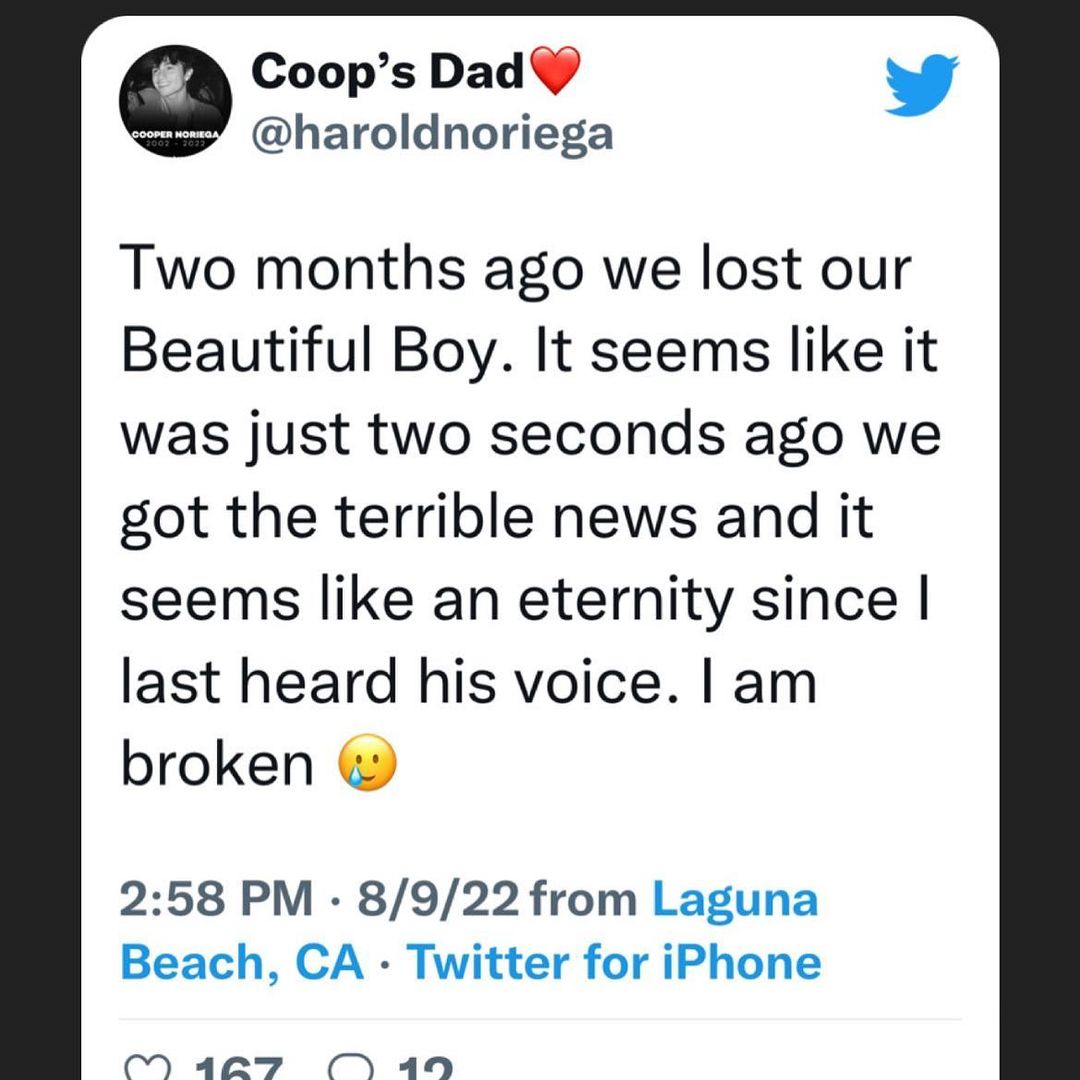This screenshot has height=1080, width=1080.
Task: Click the "COOPER NORIEGA" caption on the avatar
Action: [175, 134]
